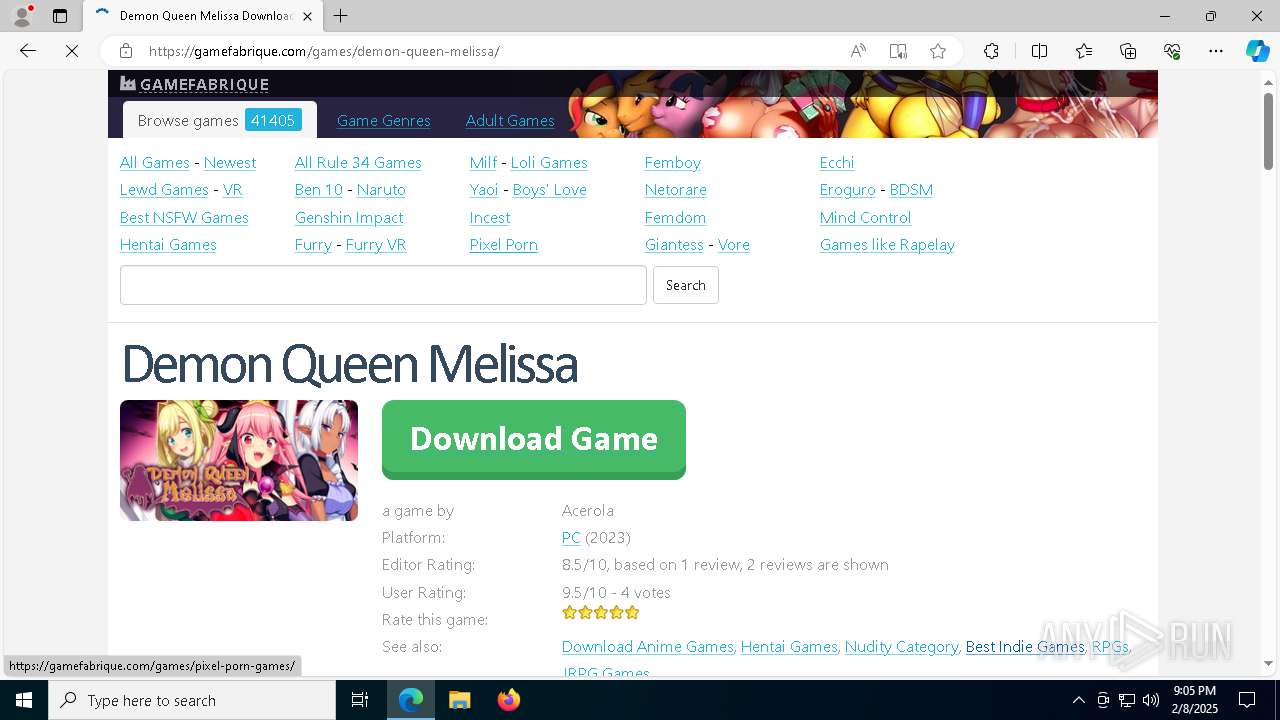The width and height of the screenshot is (1280, 720).
Task: Open the PC platform link
Action: click(x=571, y=537)
